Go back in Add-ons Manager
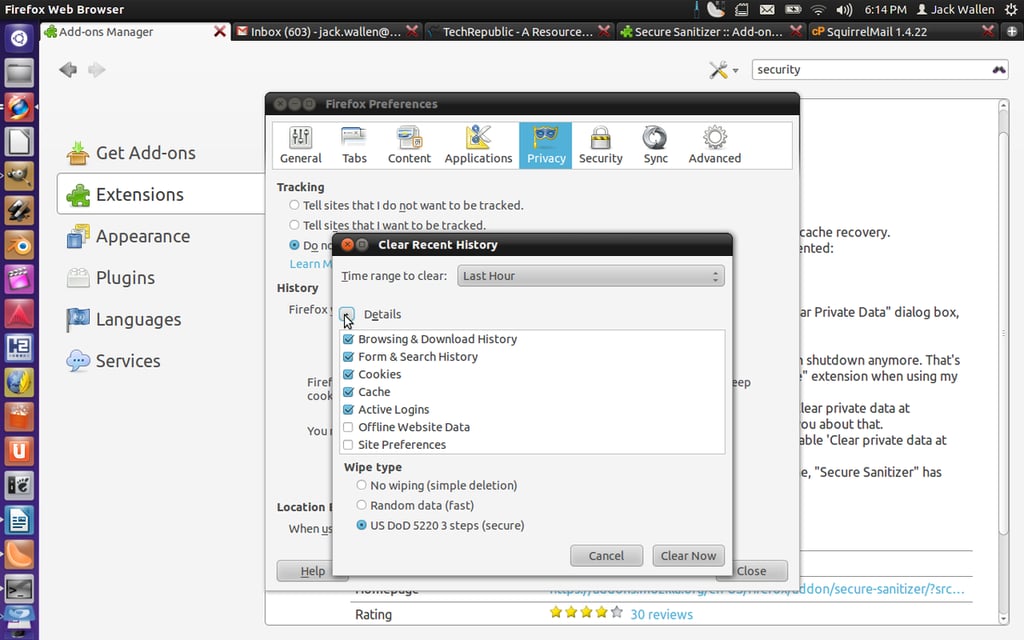 click(x=68, y=69)
